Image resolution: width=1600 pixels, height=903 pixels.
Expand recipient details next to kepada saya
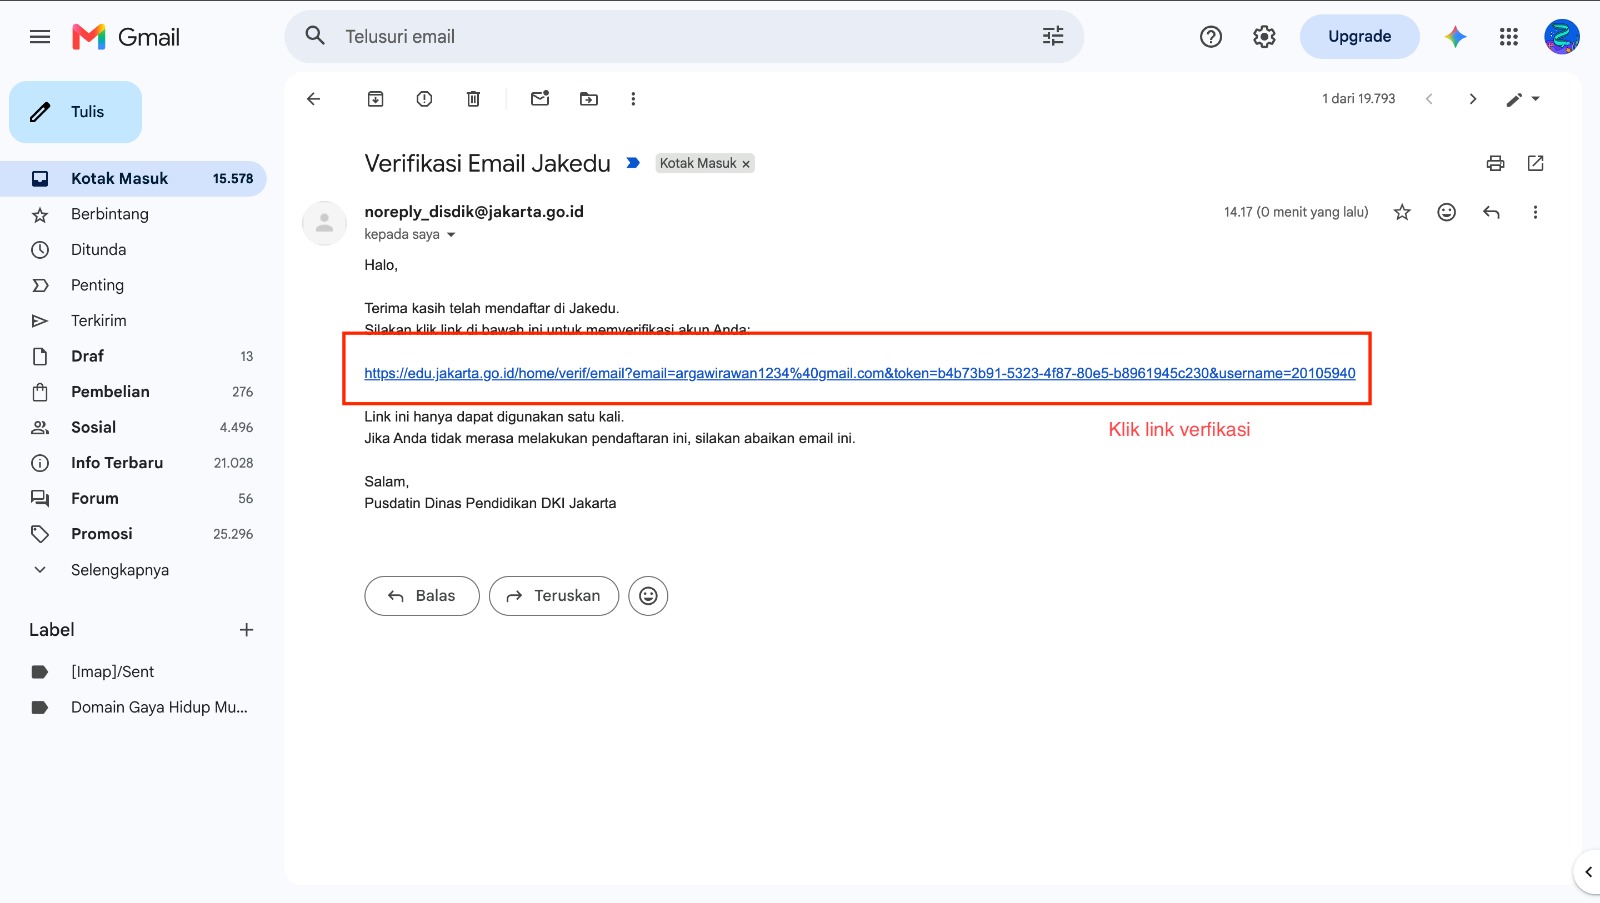tap(451, 235)
